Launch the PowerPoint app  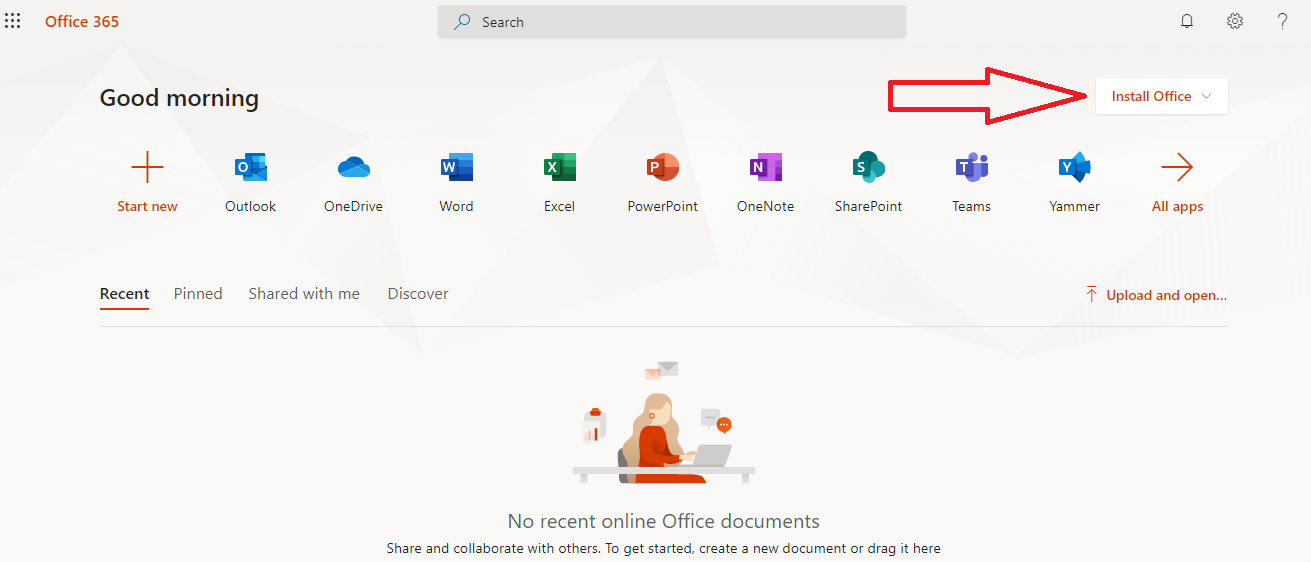(663, 167)
